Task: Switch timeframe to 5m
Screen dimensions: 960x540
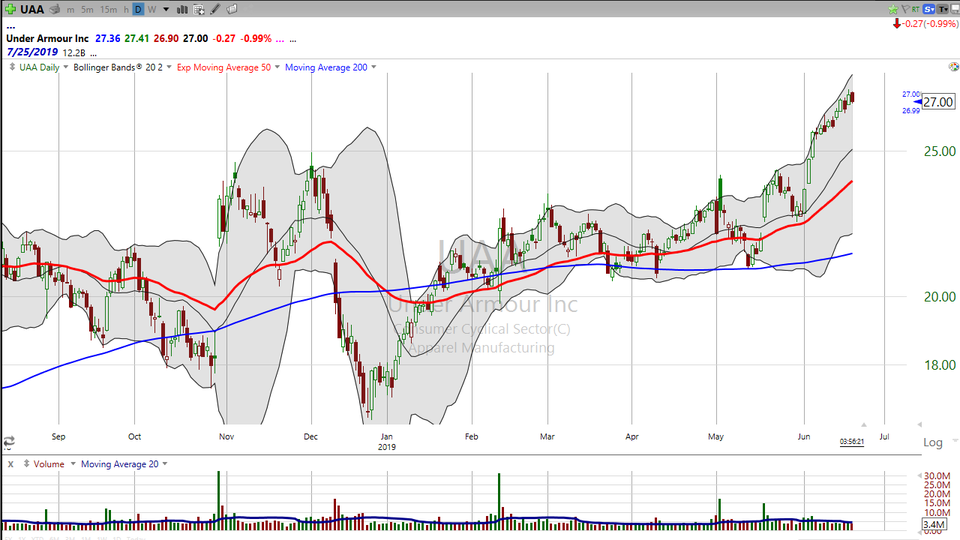Action: click(x=87, y=9)
